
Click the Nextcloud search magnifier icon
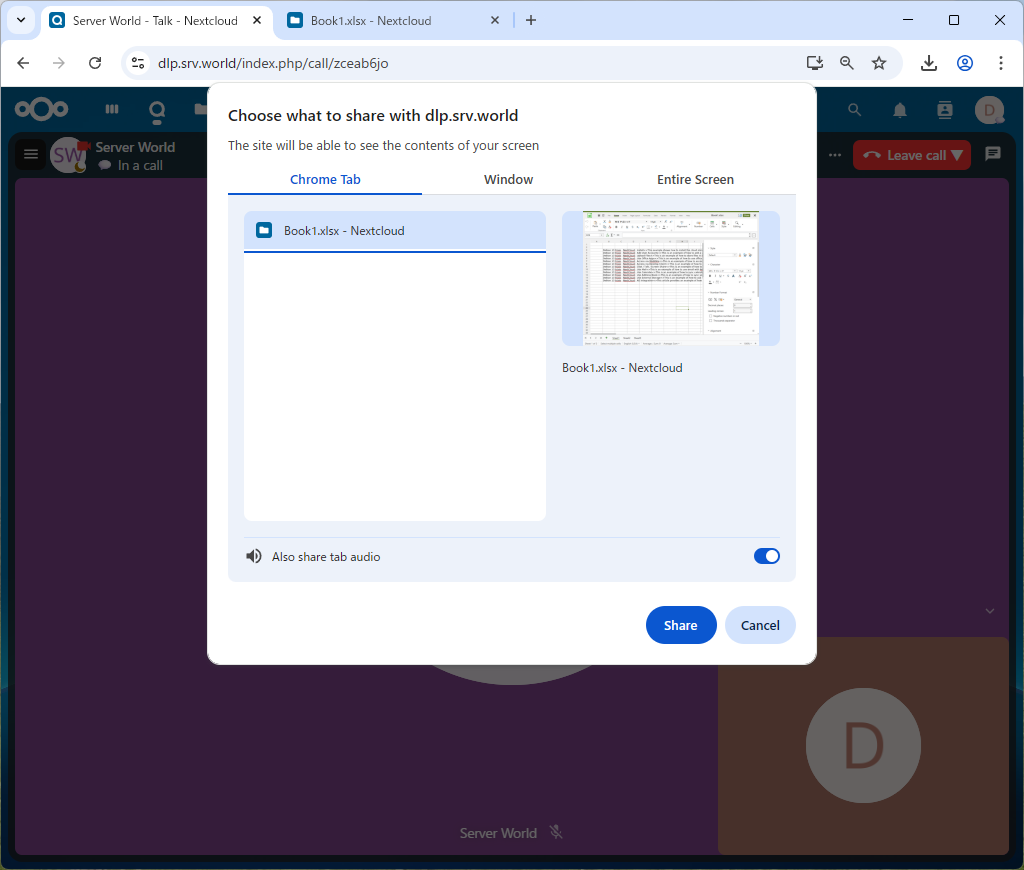click(x=854, y=110)
